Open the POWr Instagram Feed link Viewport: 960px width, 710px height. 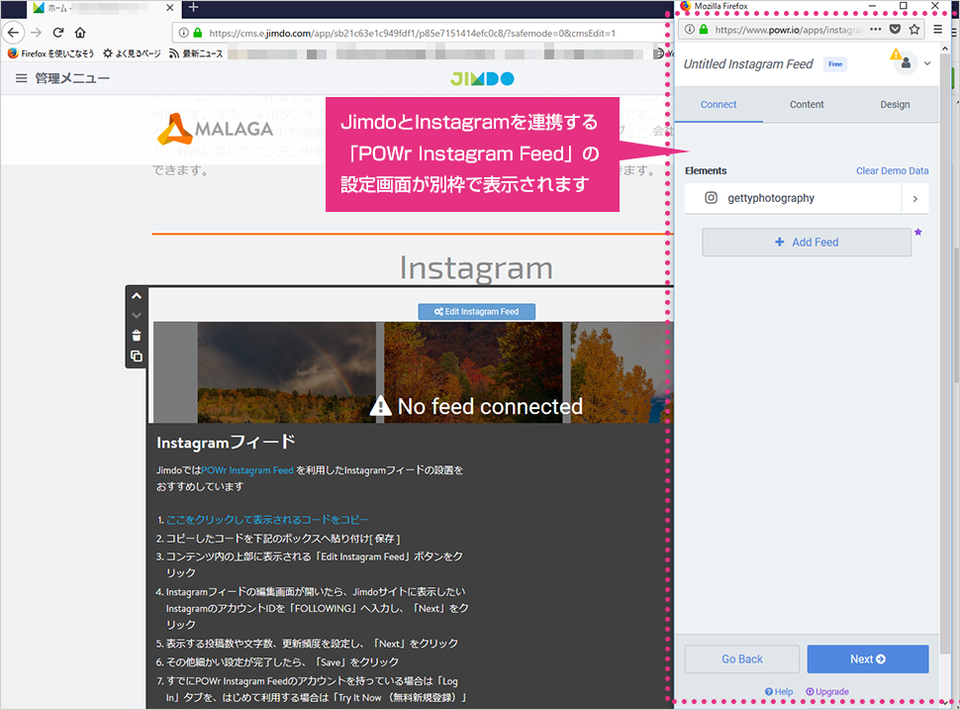(x=247, y=470)
